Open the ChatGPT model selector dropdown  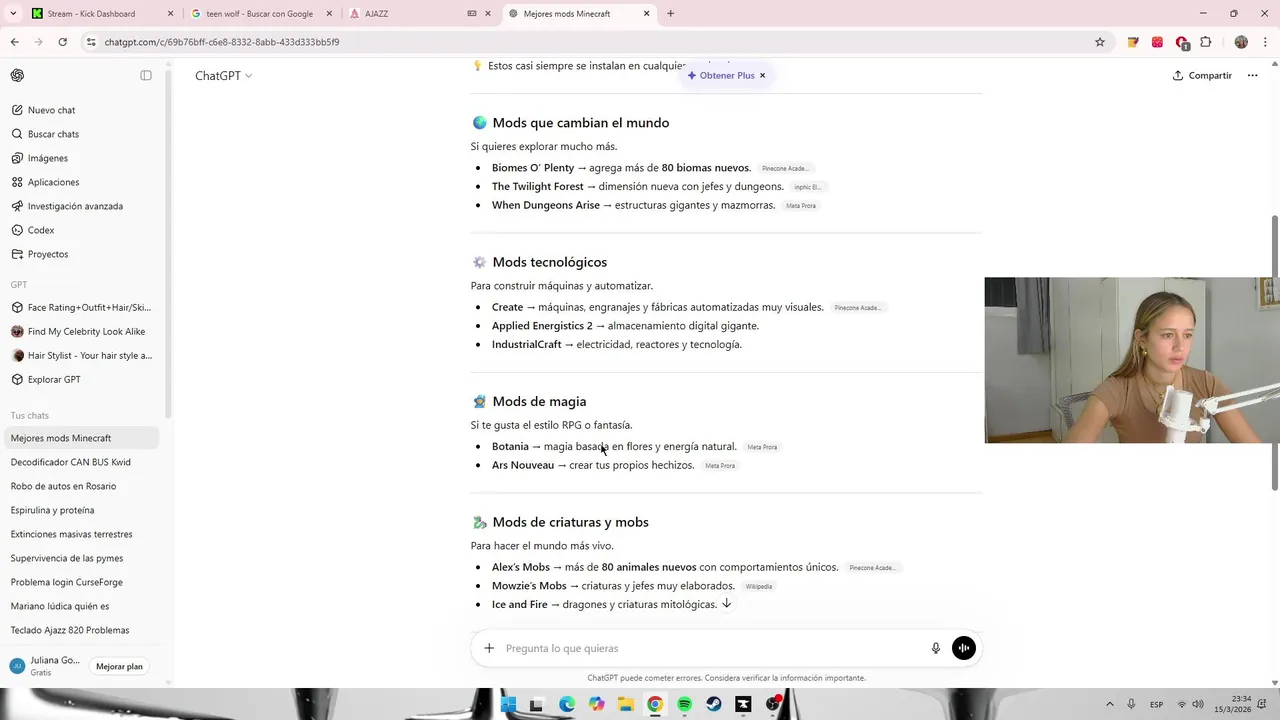point(223,76)
